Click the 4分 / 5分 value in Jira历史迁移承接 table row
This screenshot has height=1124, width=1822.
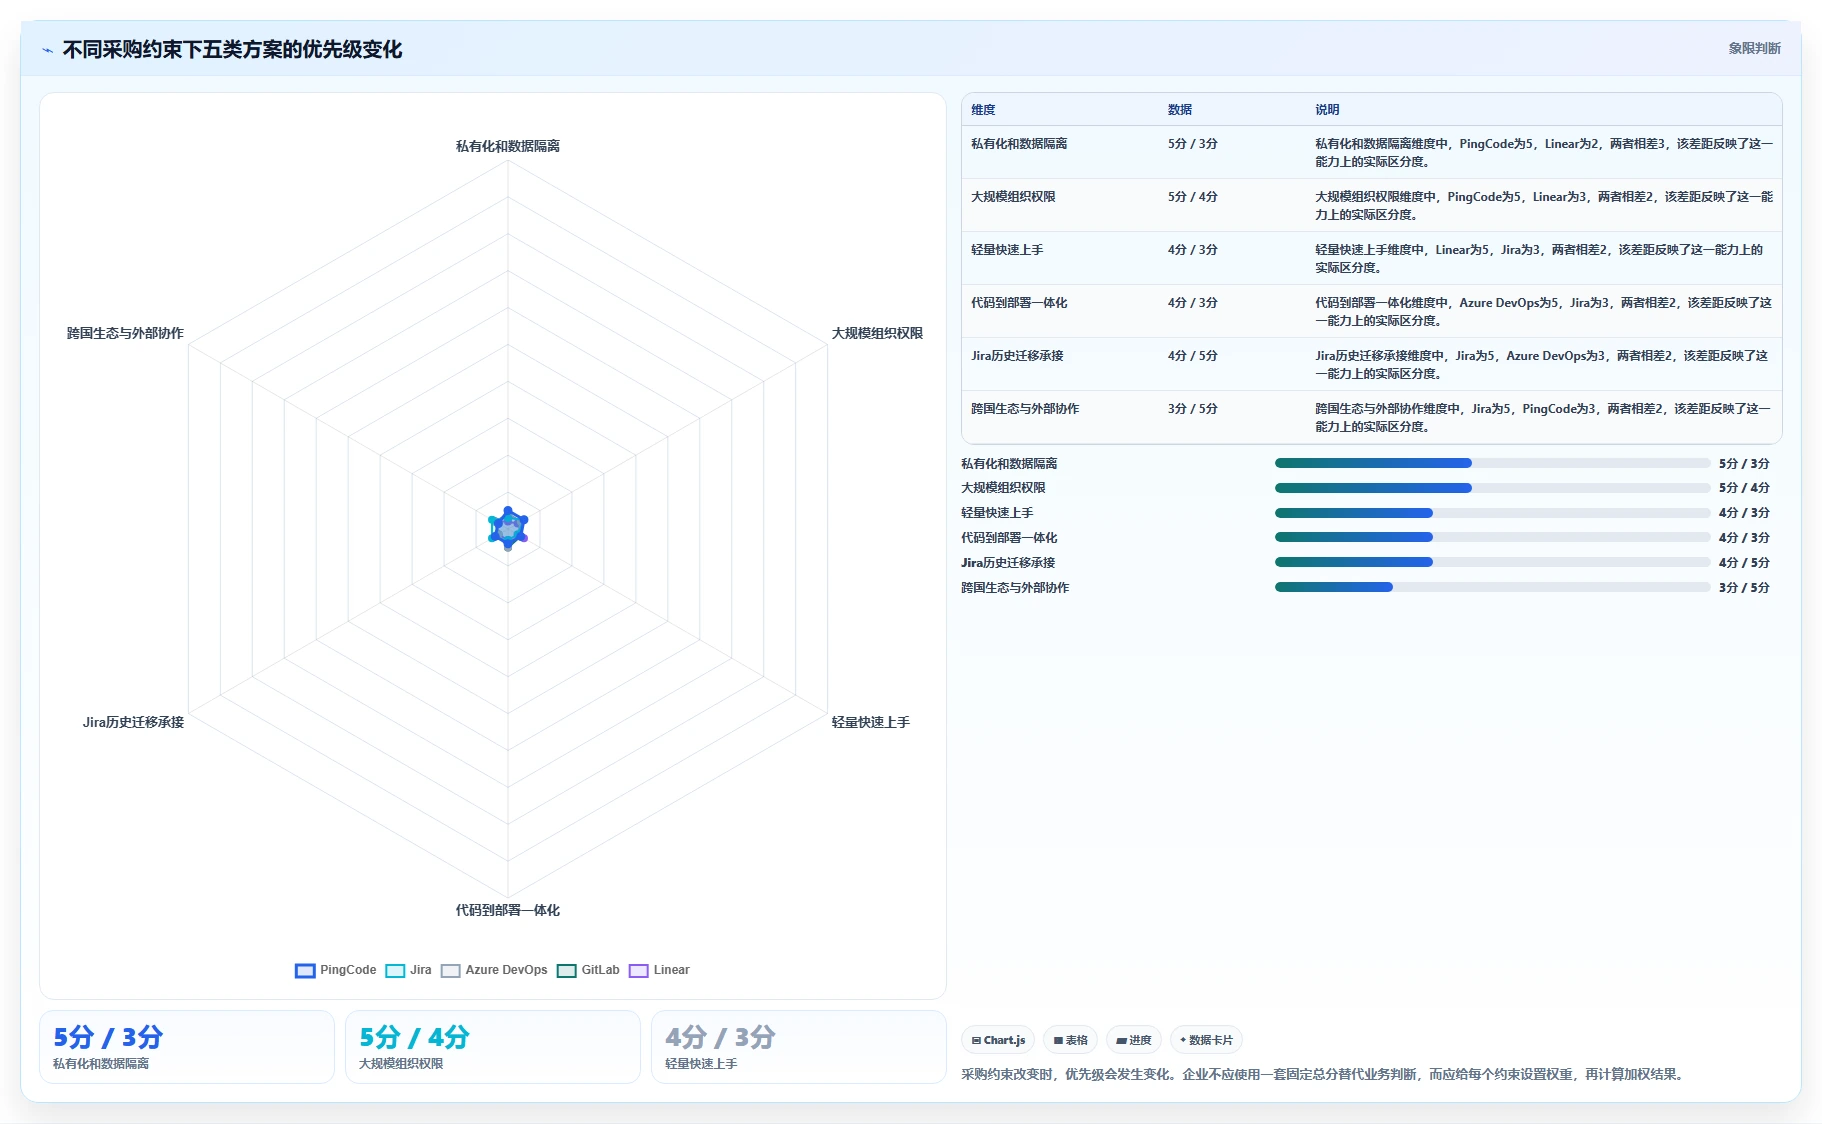[1192, 356]
